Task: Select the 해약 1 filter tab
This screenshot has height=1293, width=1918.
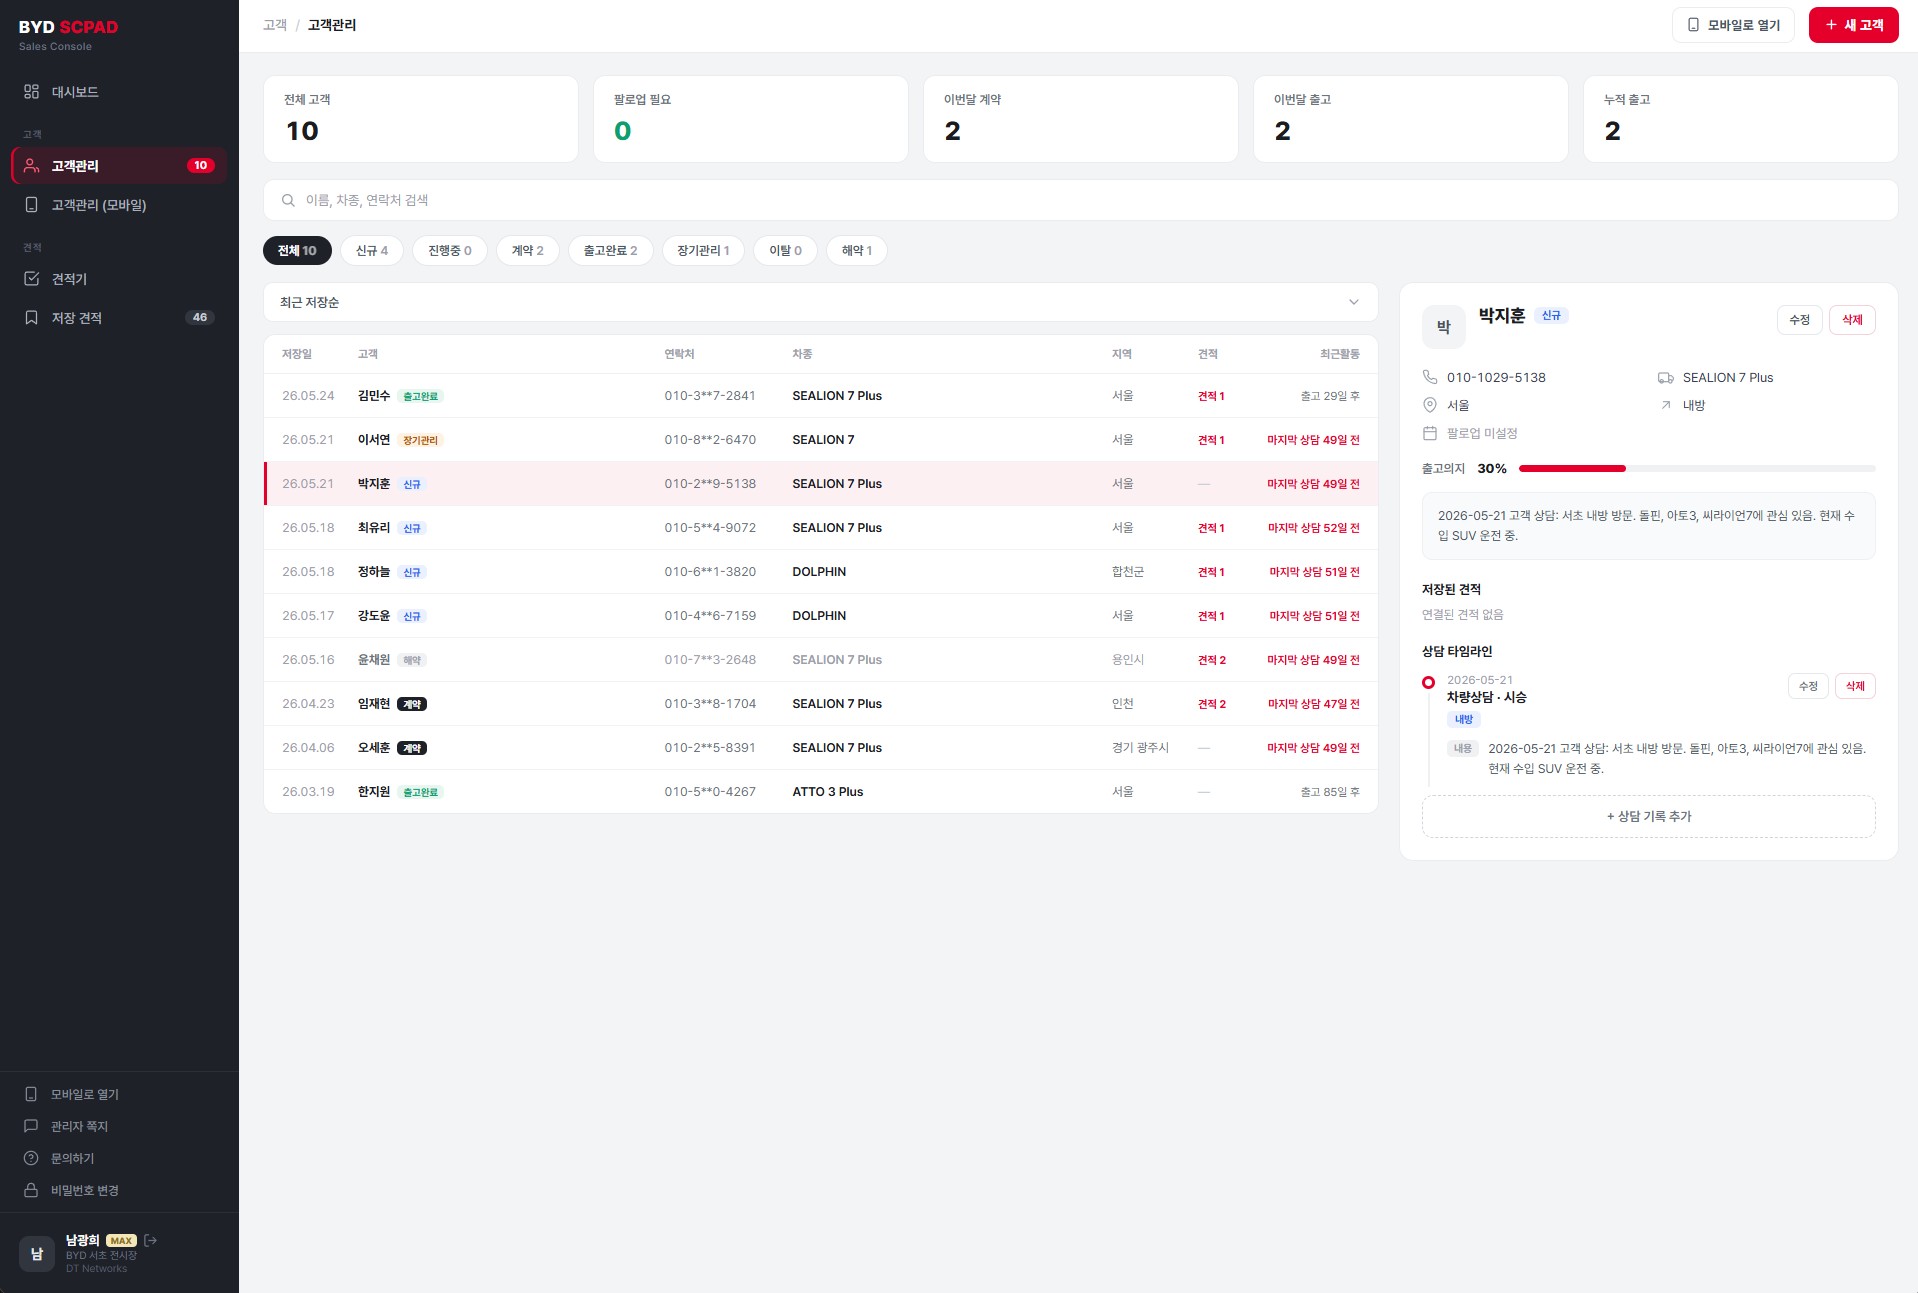Action: 857,250
